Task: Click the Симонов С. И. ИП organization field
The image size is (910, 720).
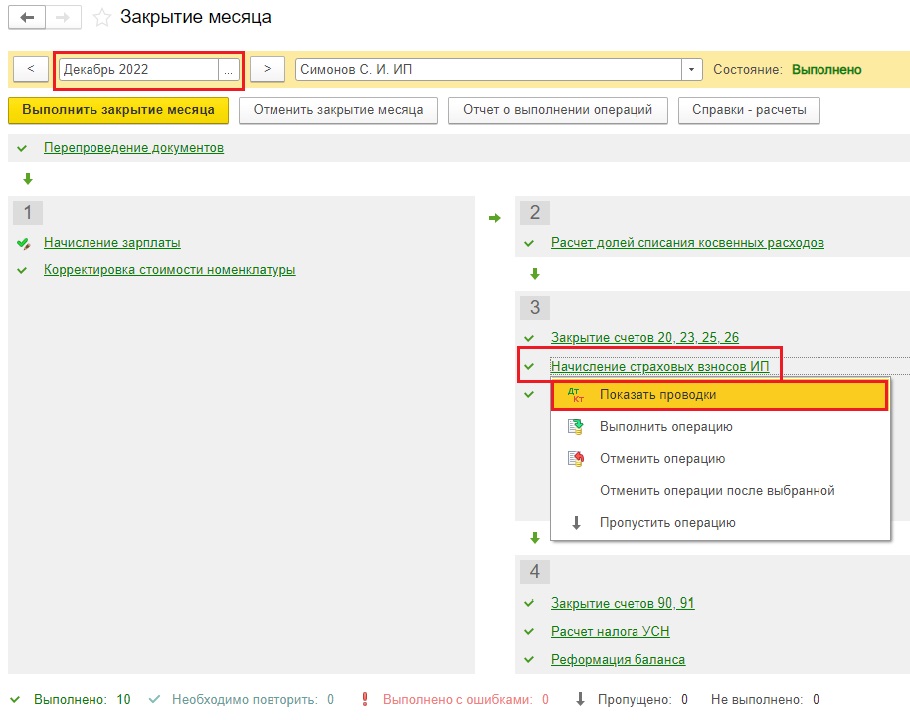Action: click(x=488, y=70)
